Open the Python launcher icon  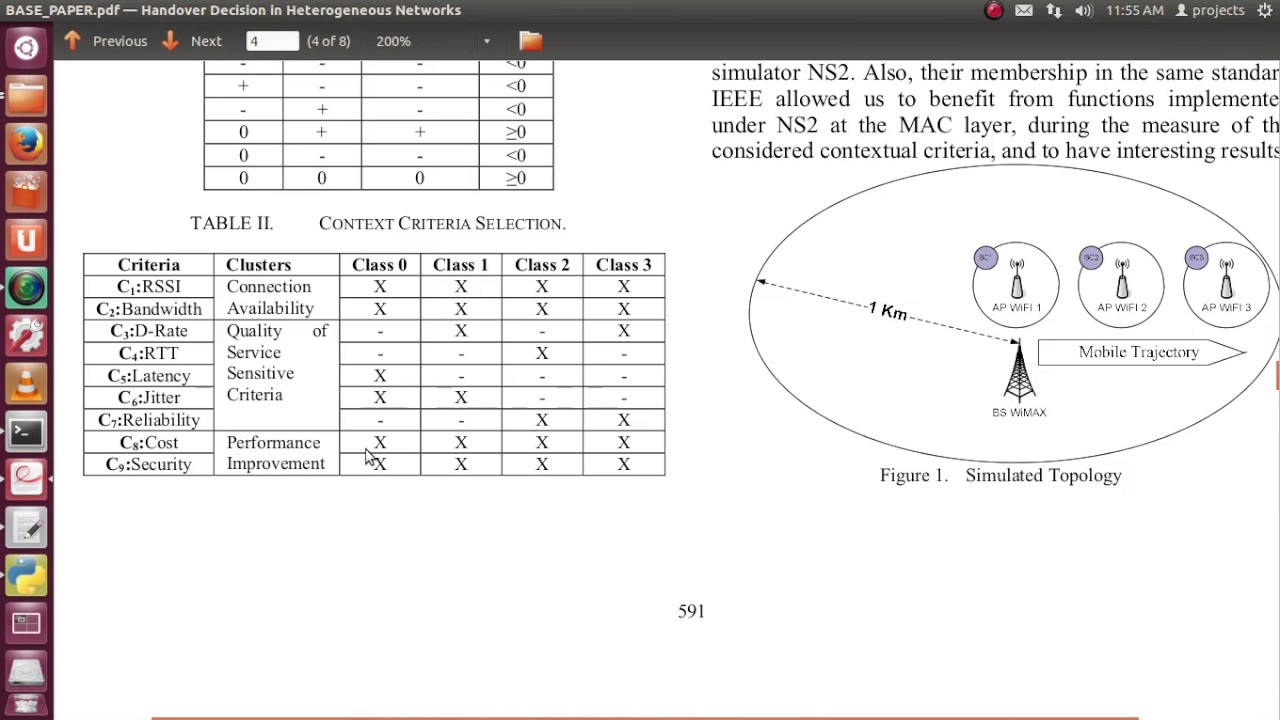[26, 576]
